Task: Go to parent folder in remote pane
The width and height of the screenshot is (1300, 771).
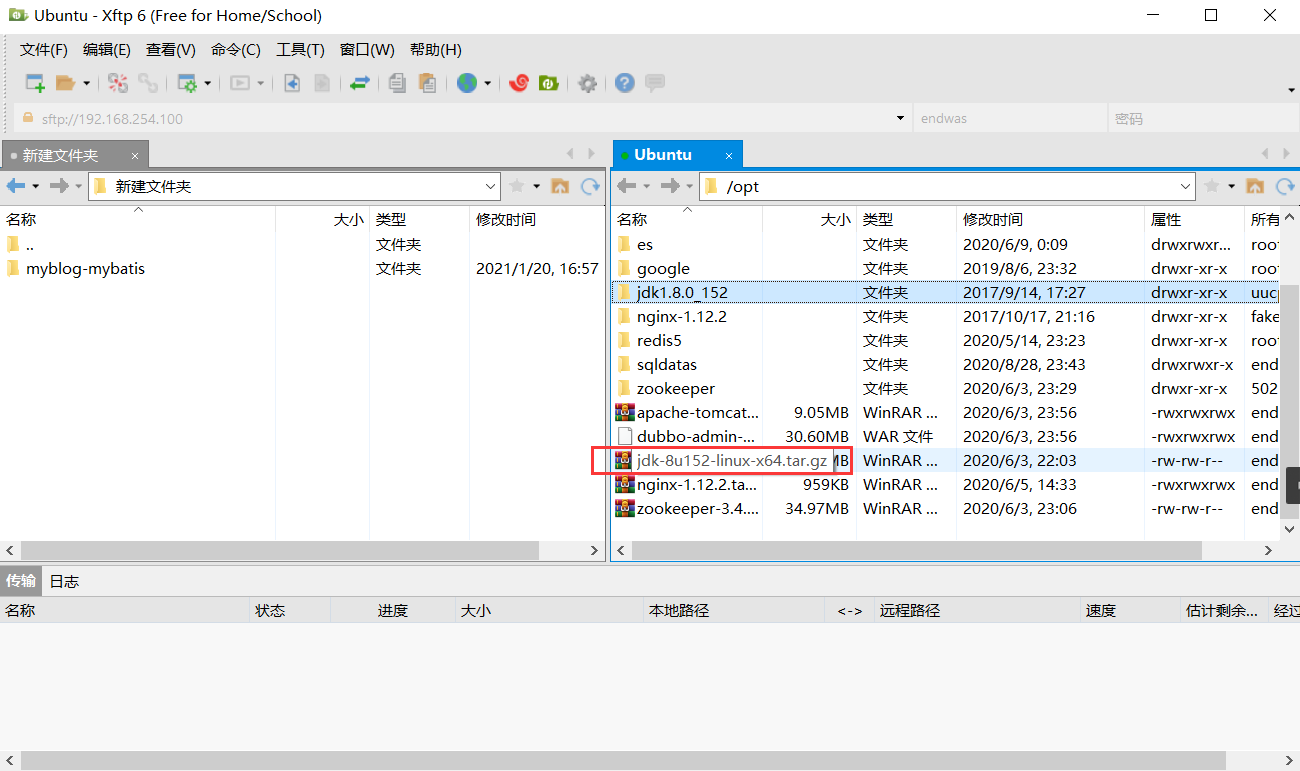Action: click(1255, 186)
